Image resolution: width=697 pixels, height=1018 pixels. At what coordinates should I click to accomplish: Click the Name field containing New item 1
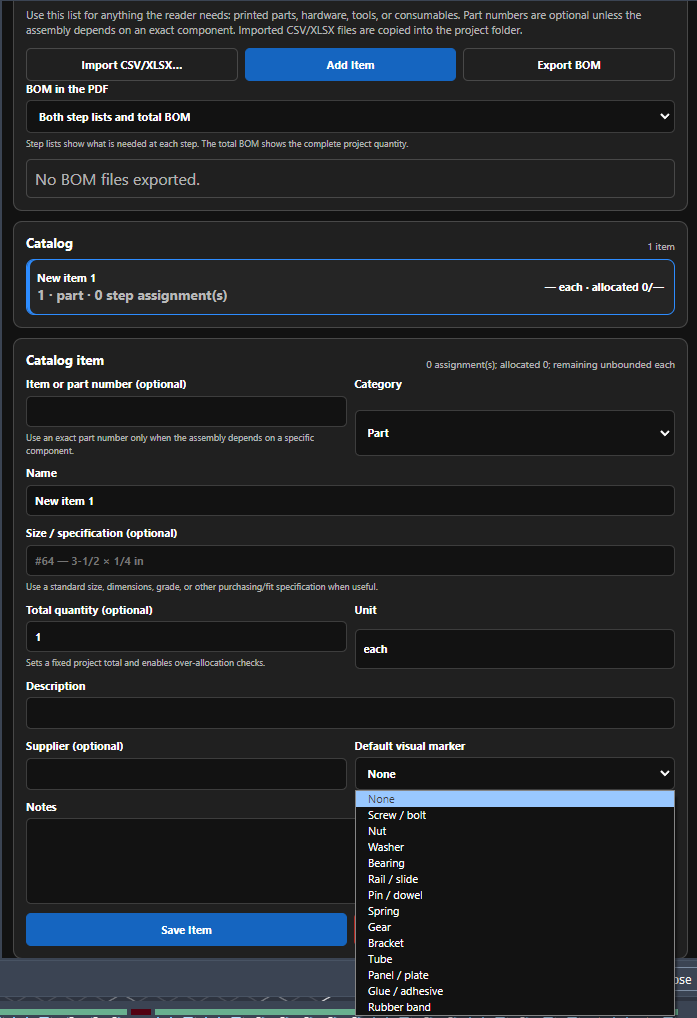click(350, 501)
